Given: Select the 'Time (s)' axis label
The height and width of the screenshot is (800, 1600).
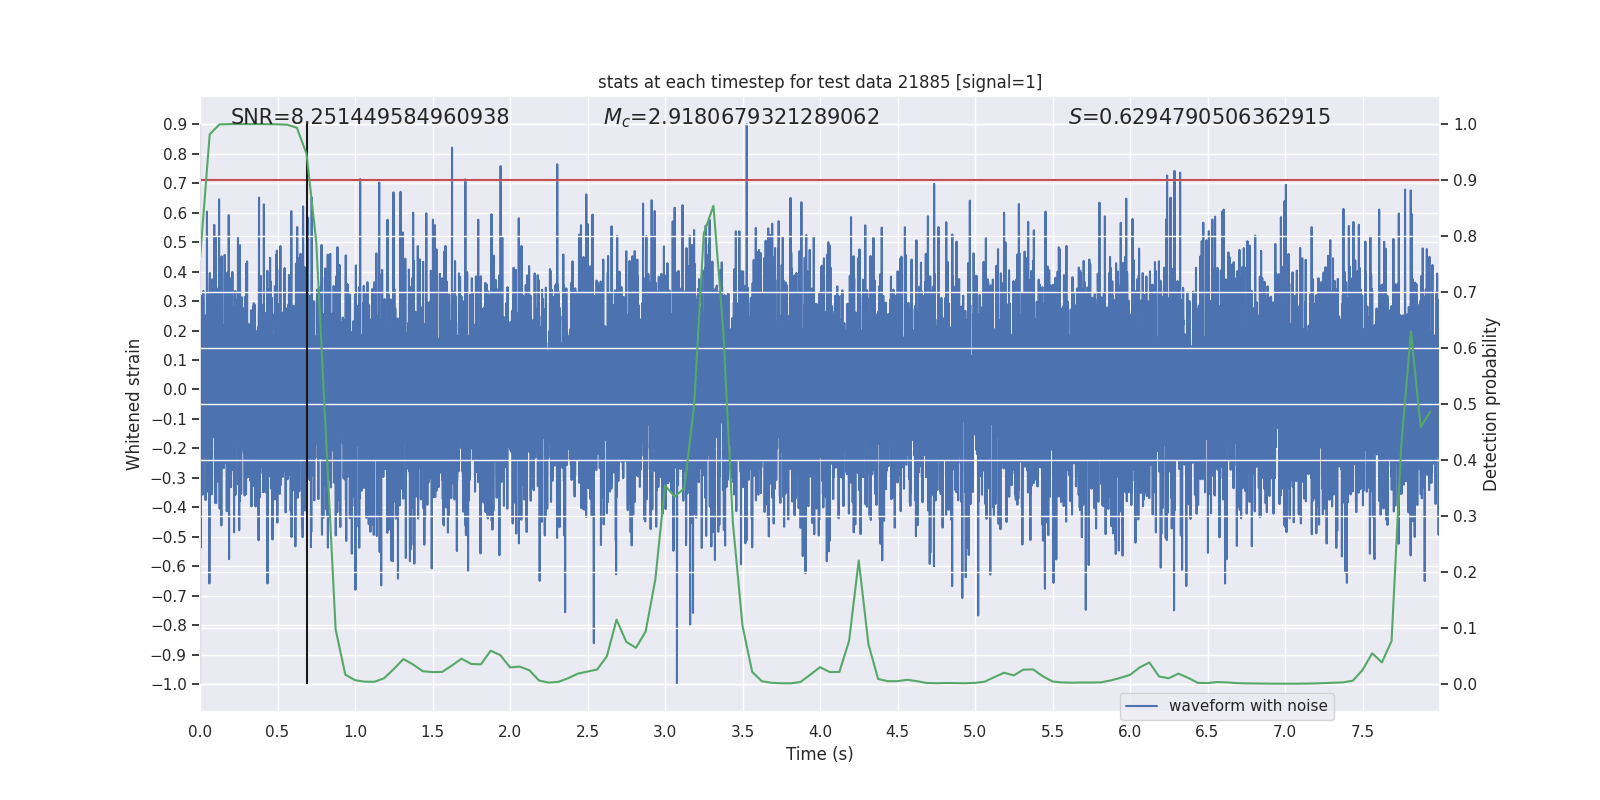Looking at the screenshot, I should pos(820,754).
